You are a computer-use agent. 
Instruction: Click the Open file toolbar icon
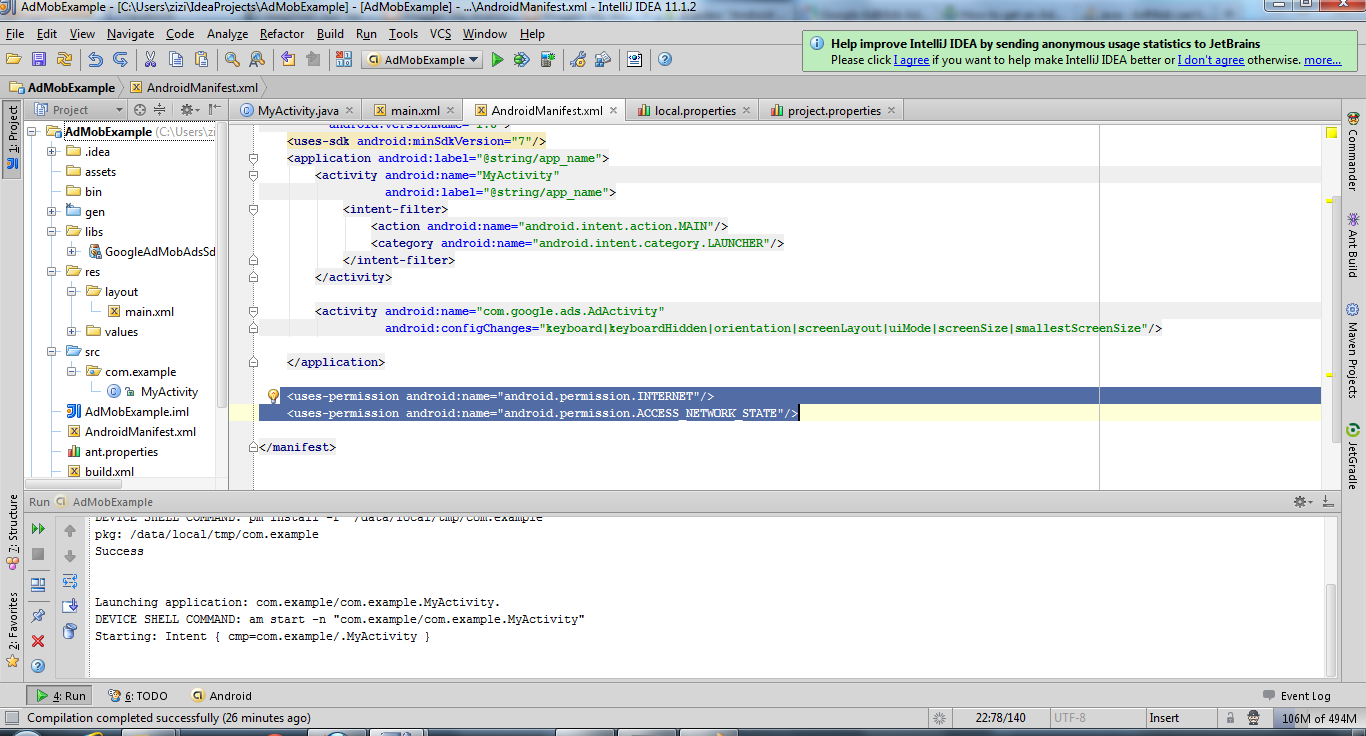13,60
